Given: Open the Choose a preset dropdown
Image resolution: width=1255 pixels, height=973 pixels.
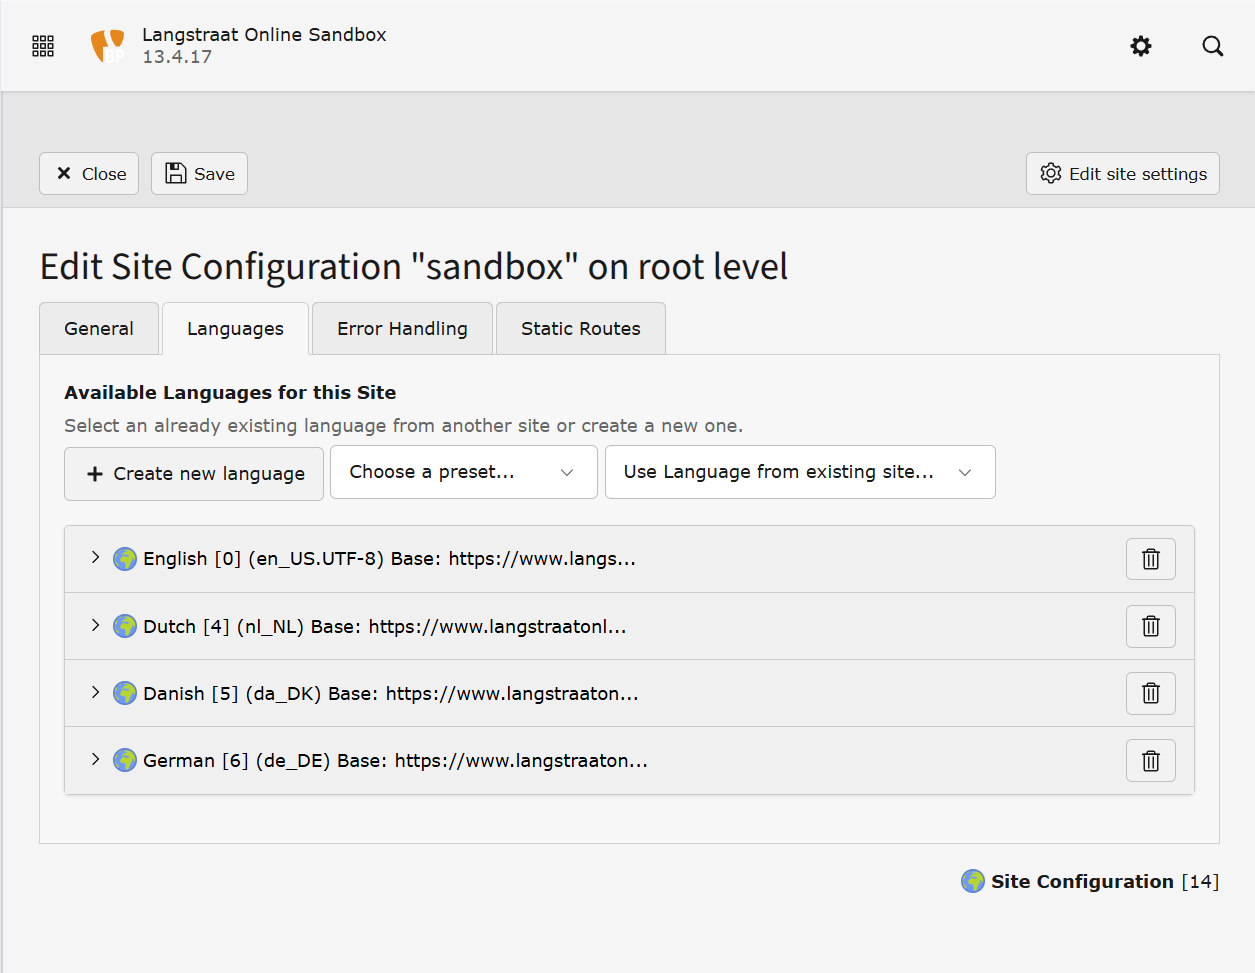Looking at the screenshot, I should coord(463,472).
